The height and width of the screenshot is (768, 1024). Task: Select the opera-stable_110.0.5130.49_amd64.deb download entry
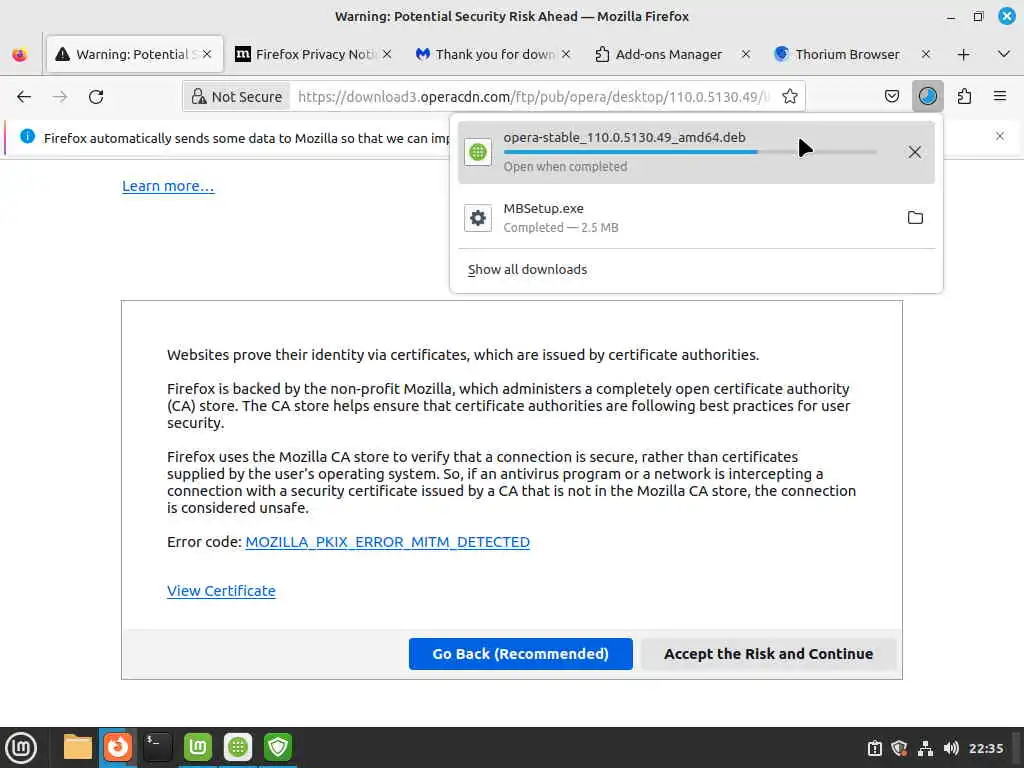(x=696, y=152)
